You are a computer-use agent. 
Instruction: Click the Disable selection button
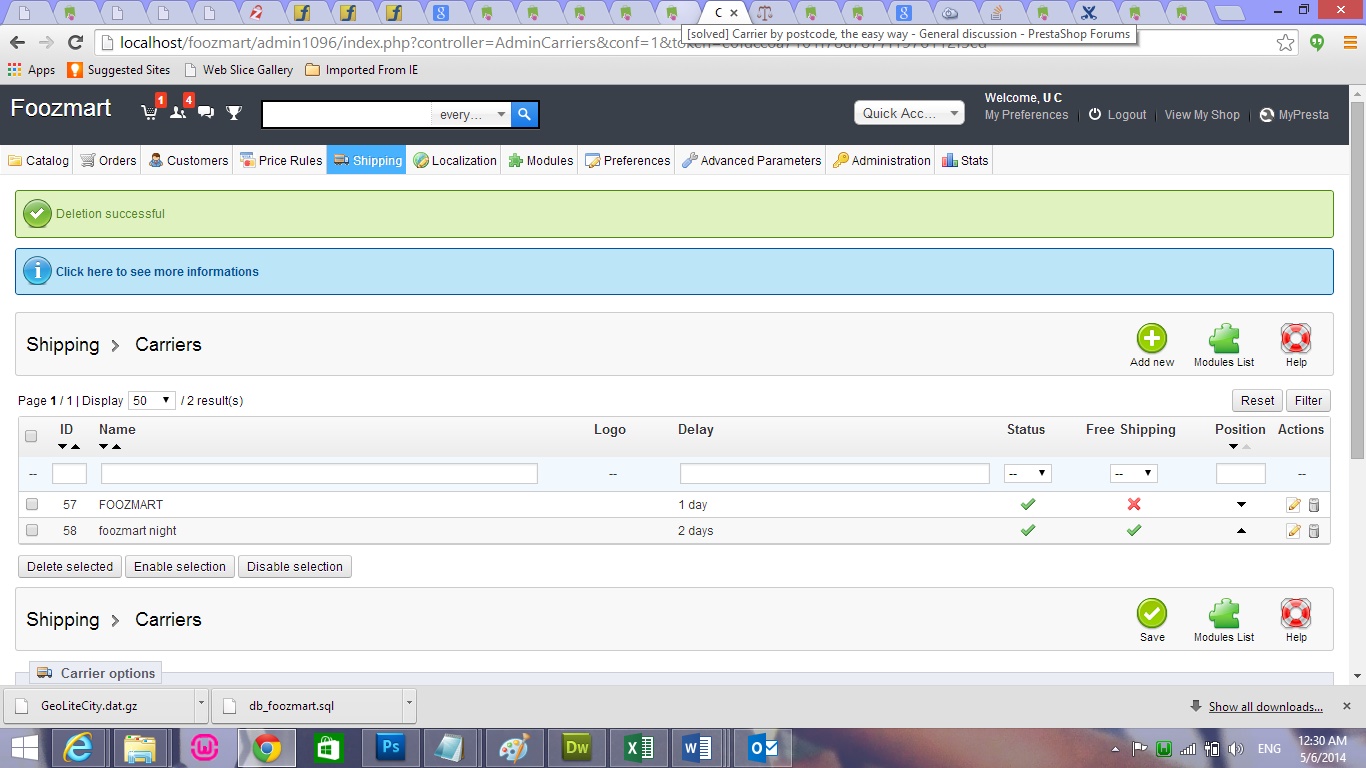pos(295,566)
